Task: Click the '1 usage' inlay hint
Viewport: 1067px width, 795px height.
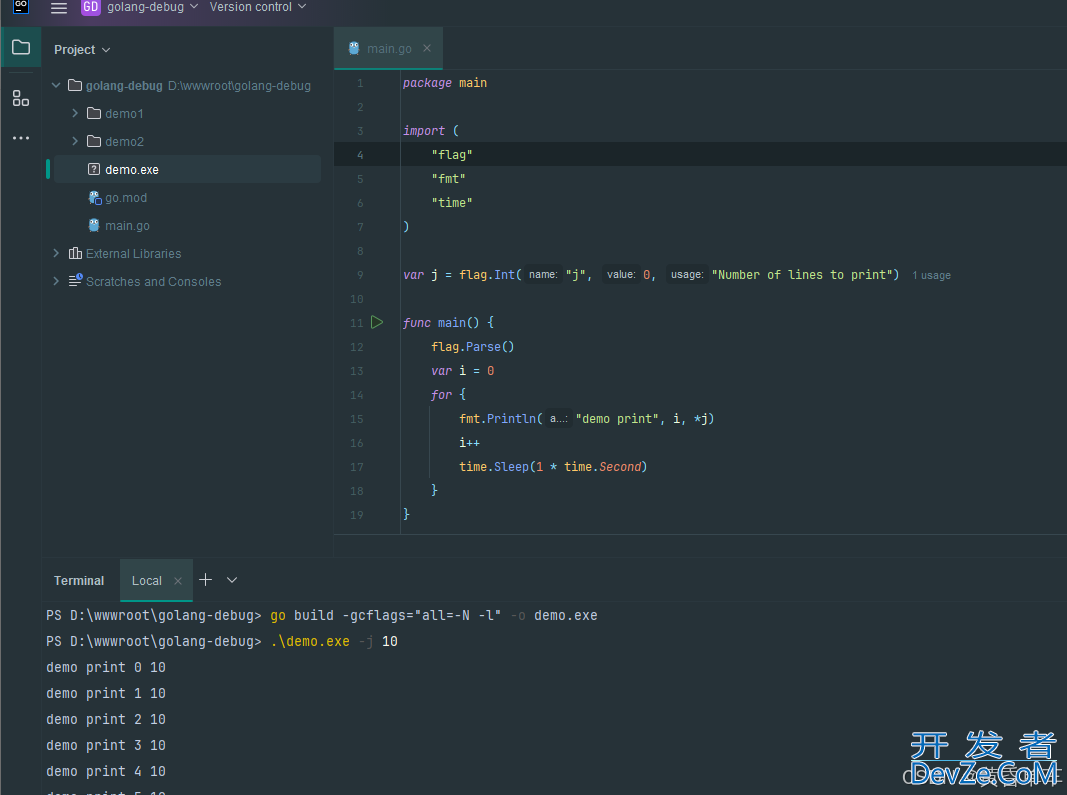Action: (x=932, y=275)
